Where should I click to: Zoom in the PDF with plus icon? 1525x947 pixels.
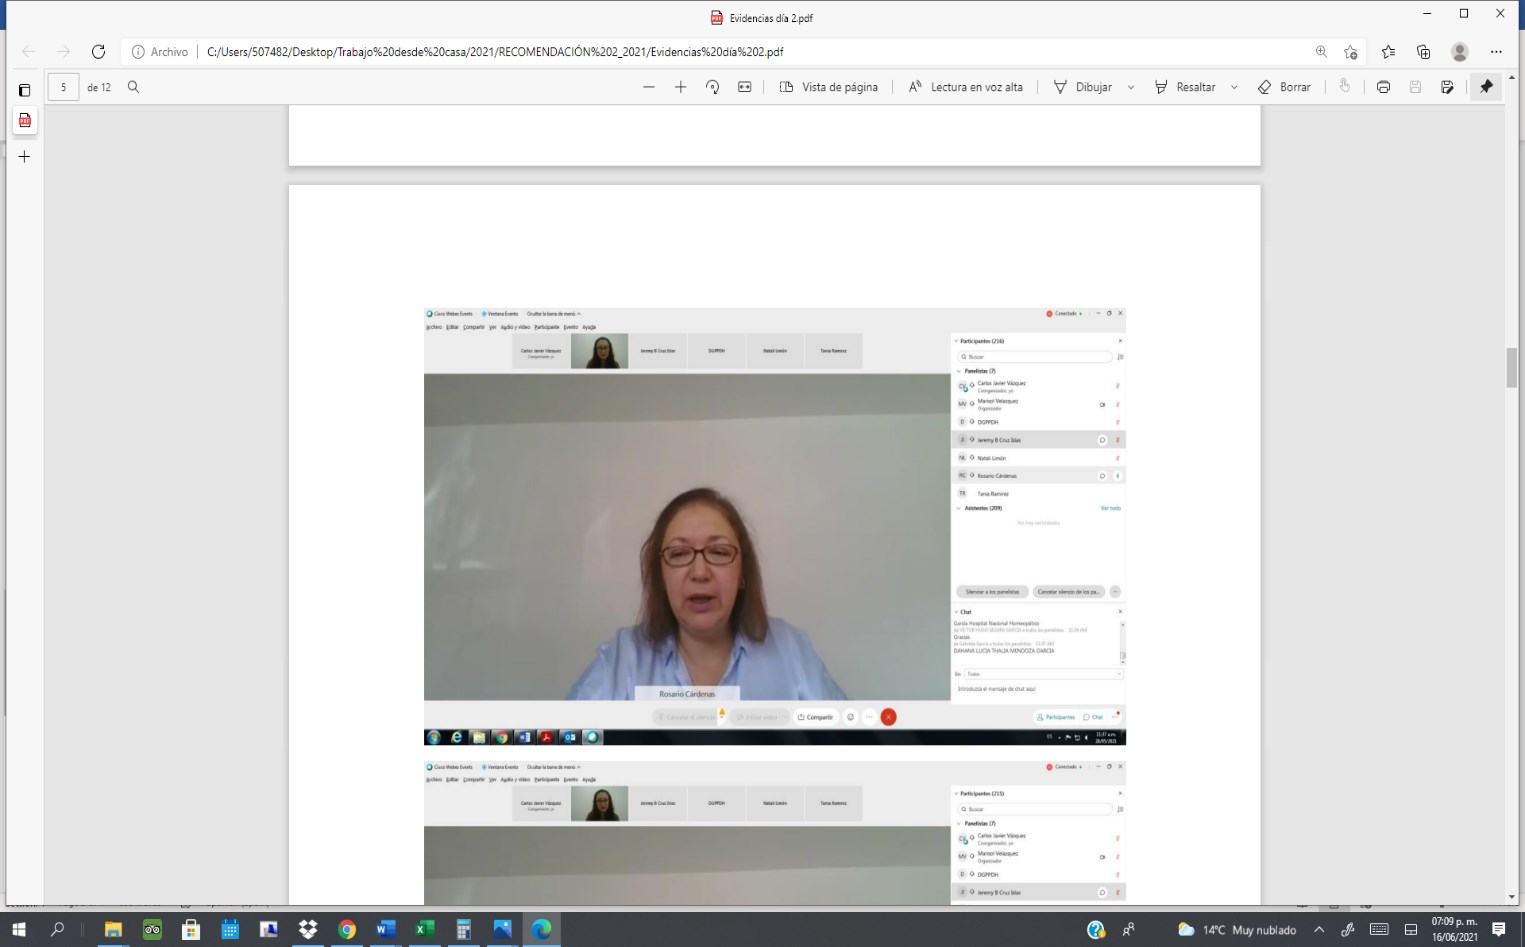681,87
